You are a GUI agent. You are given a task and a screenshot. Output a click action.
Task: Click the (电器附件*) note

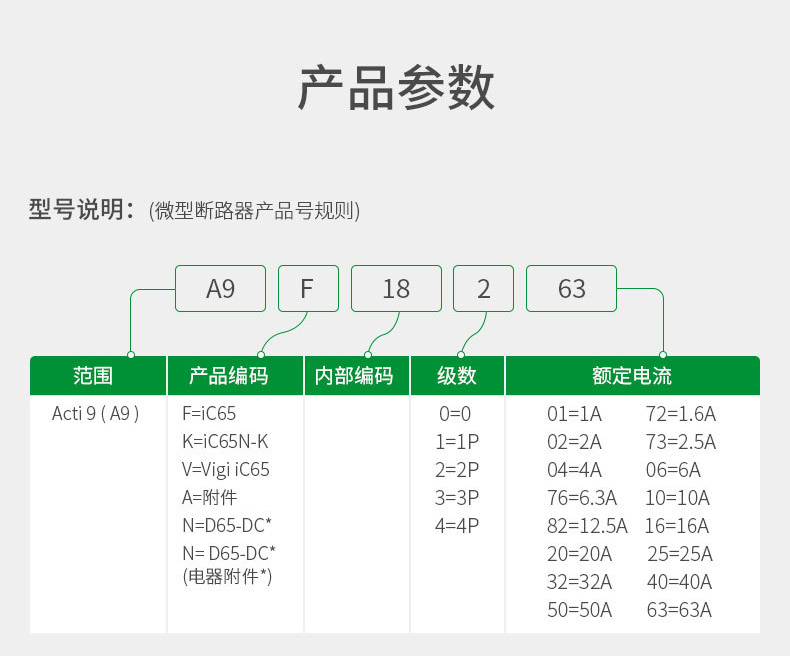pos(227,576)
